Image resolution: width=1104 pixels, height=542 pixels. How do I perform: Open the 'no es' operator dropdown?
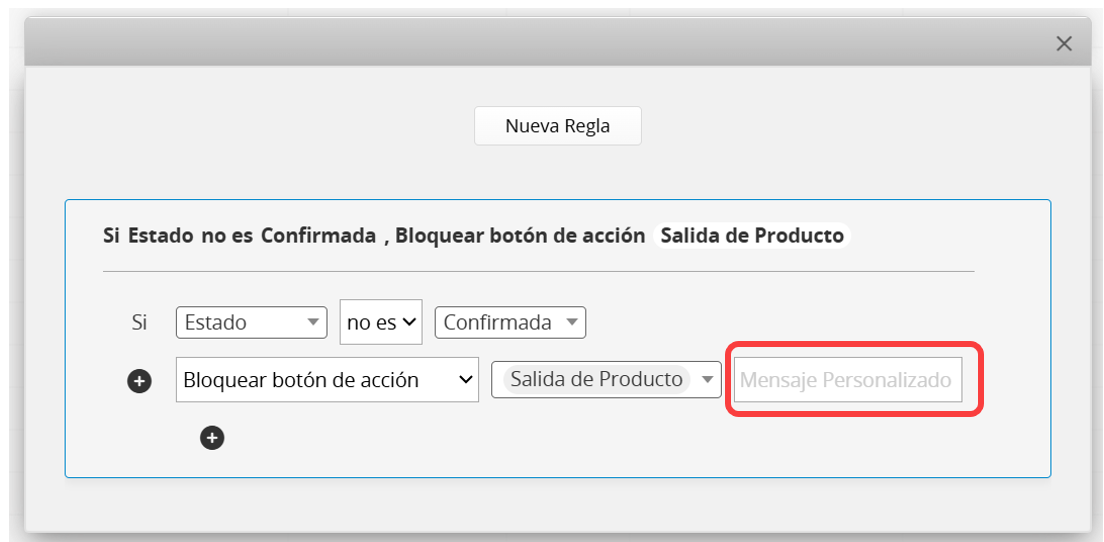[381, 323]
